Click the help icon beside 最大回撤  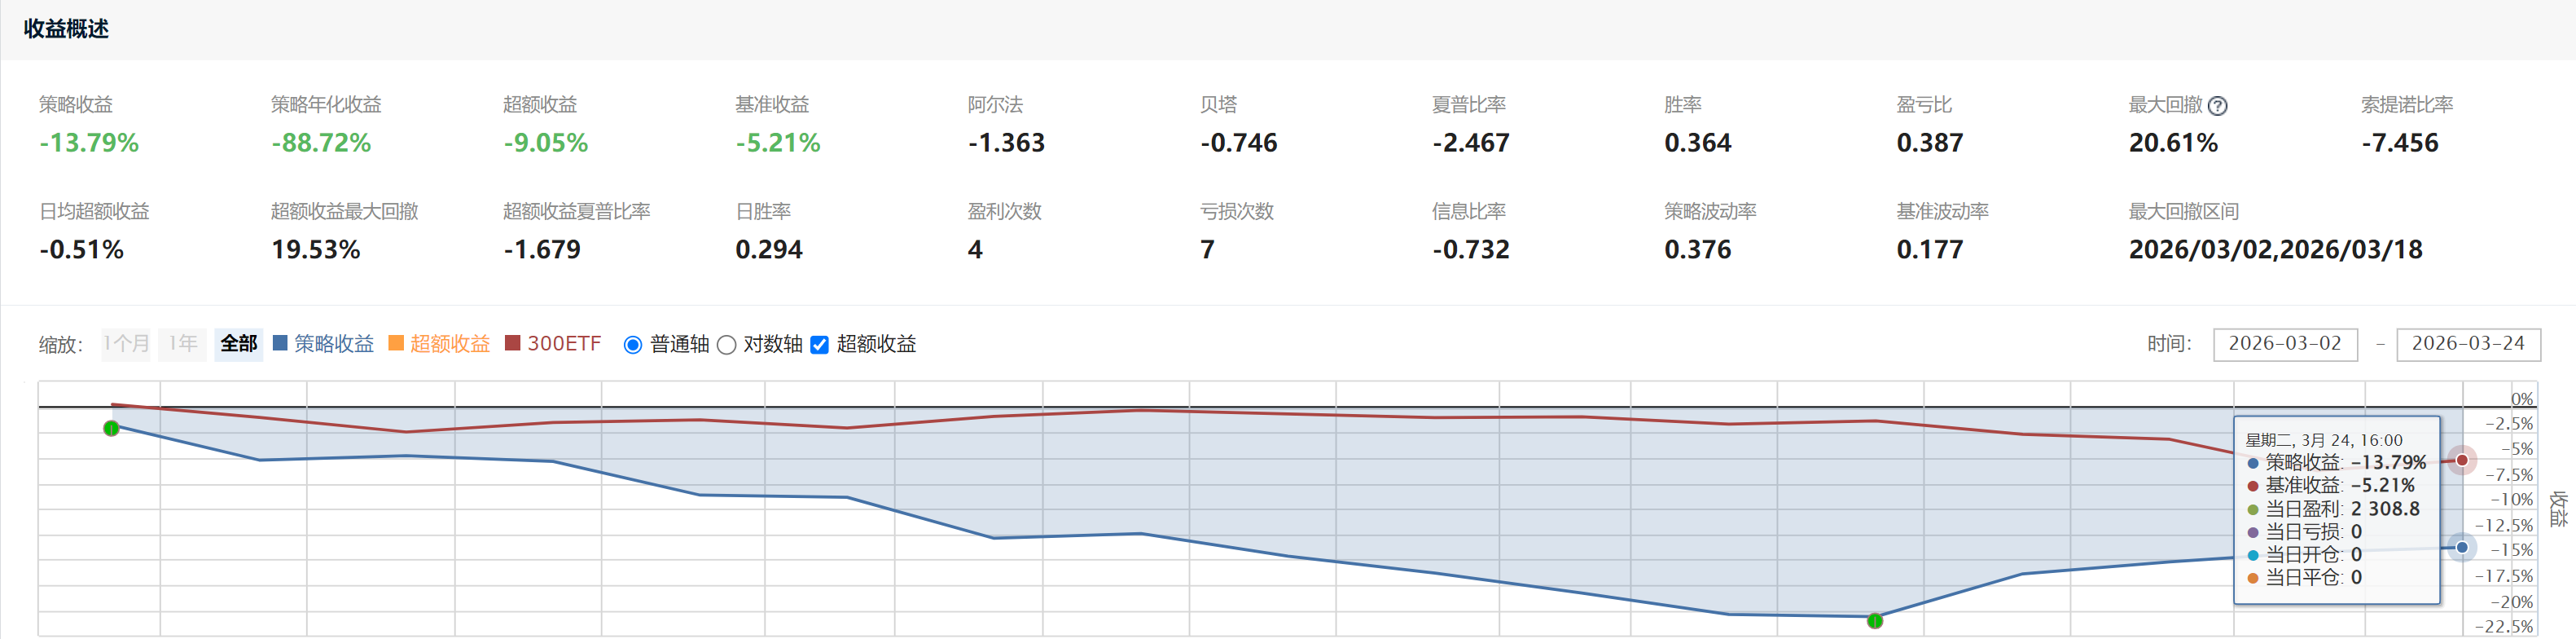pyautogui.click(x=2217, y=105)
